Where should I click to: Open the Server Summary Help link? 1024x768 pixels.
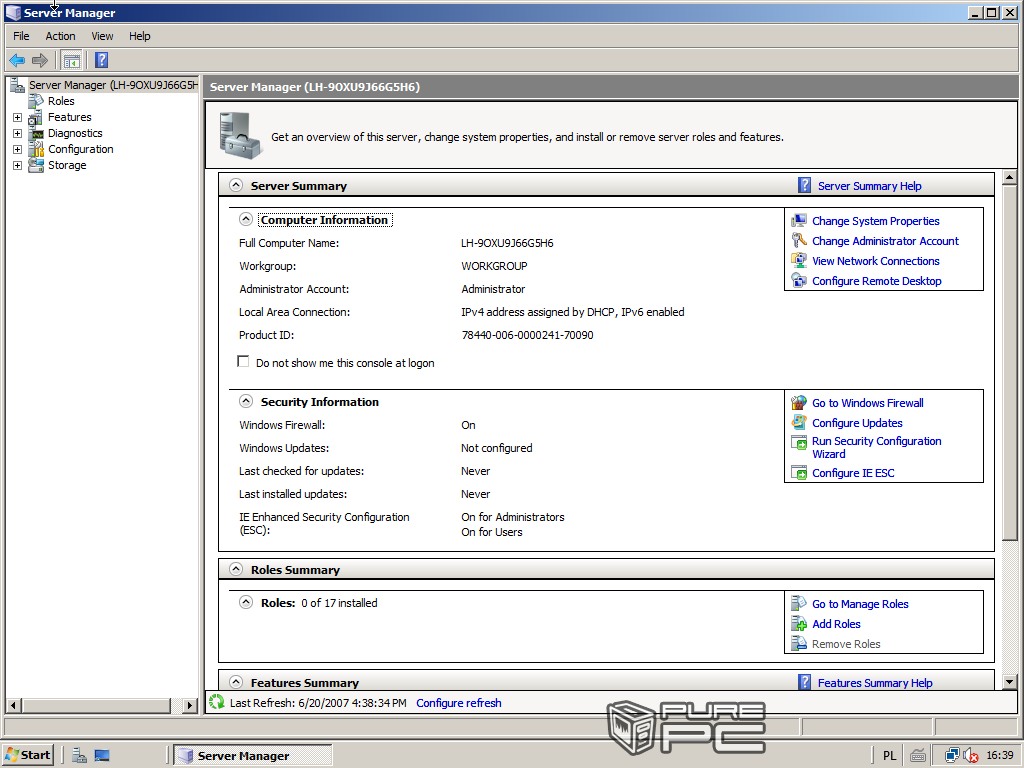(x=870, y=186)
